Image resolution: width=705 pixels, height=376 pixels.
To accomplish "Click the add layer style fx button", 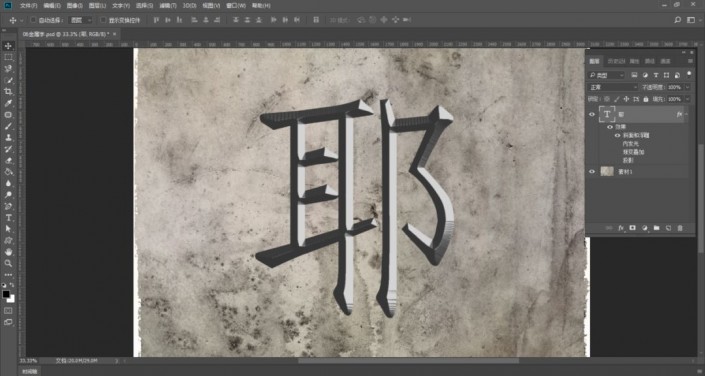I will tap(621, 228).
